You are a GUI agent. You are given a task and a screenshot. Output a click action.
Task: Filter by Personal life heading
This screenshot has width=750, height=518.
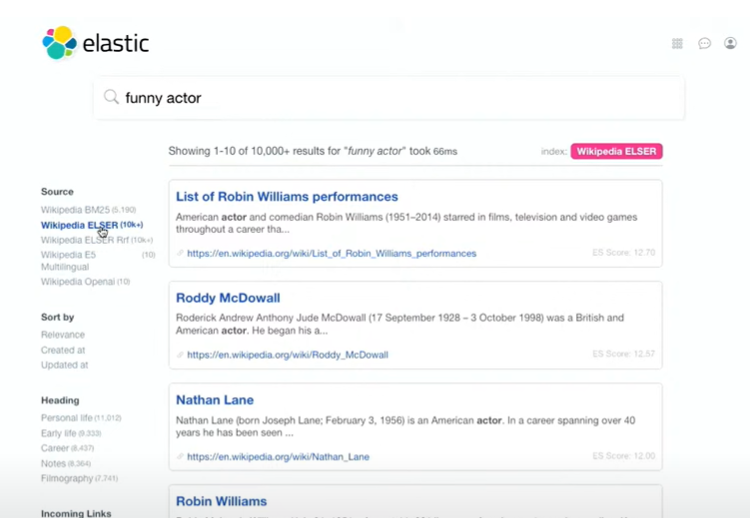pos(81,418)
